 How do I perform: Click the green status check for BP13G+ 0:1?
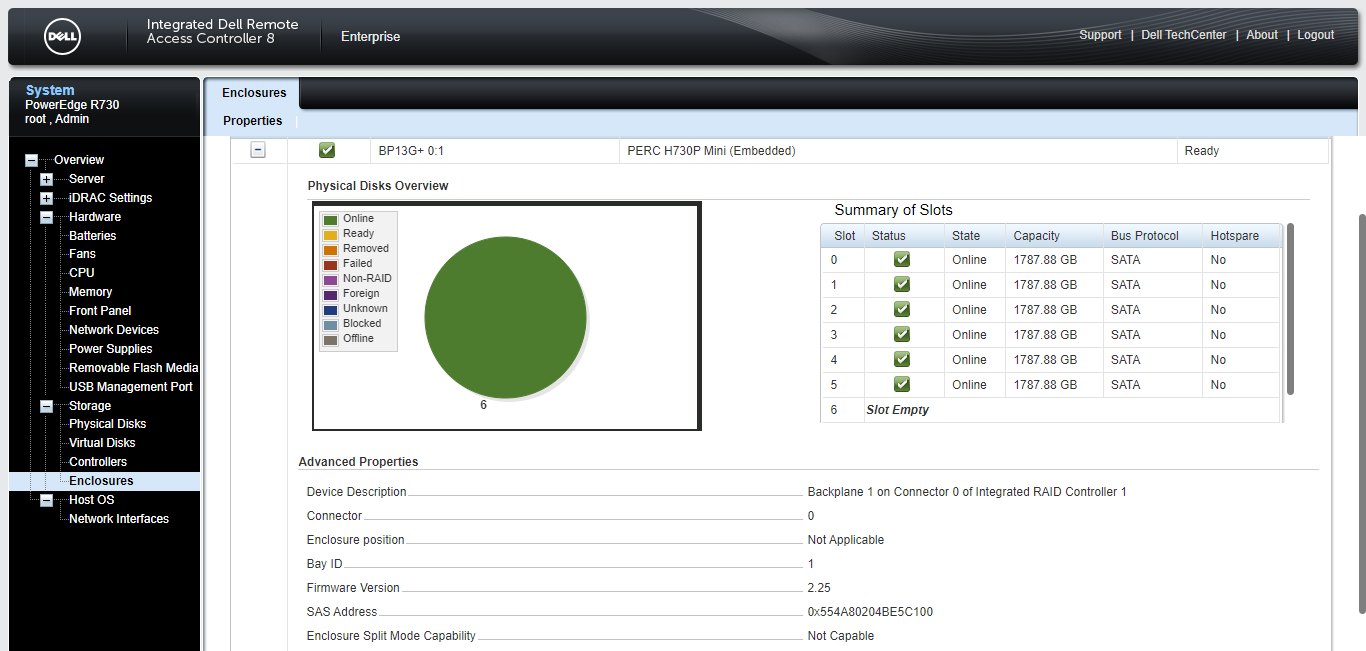point(327,150)
